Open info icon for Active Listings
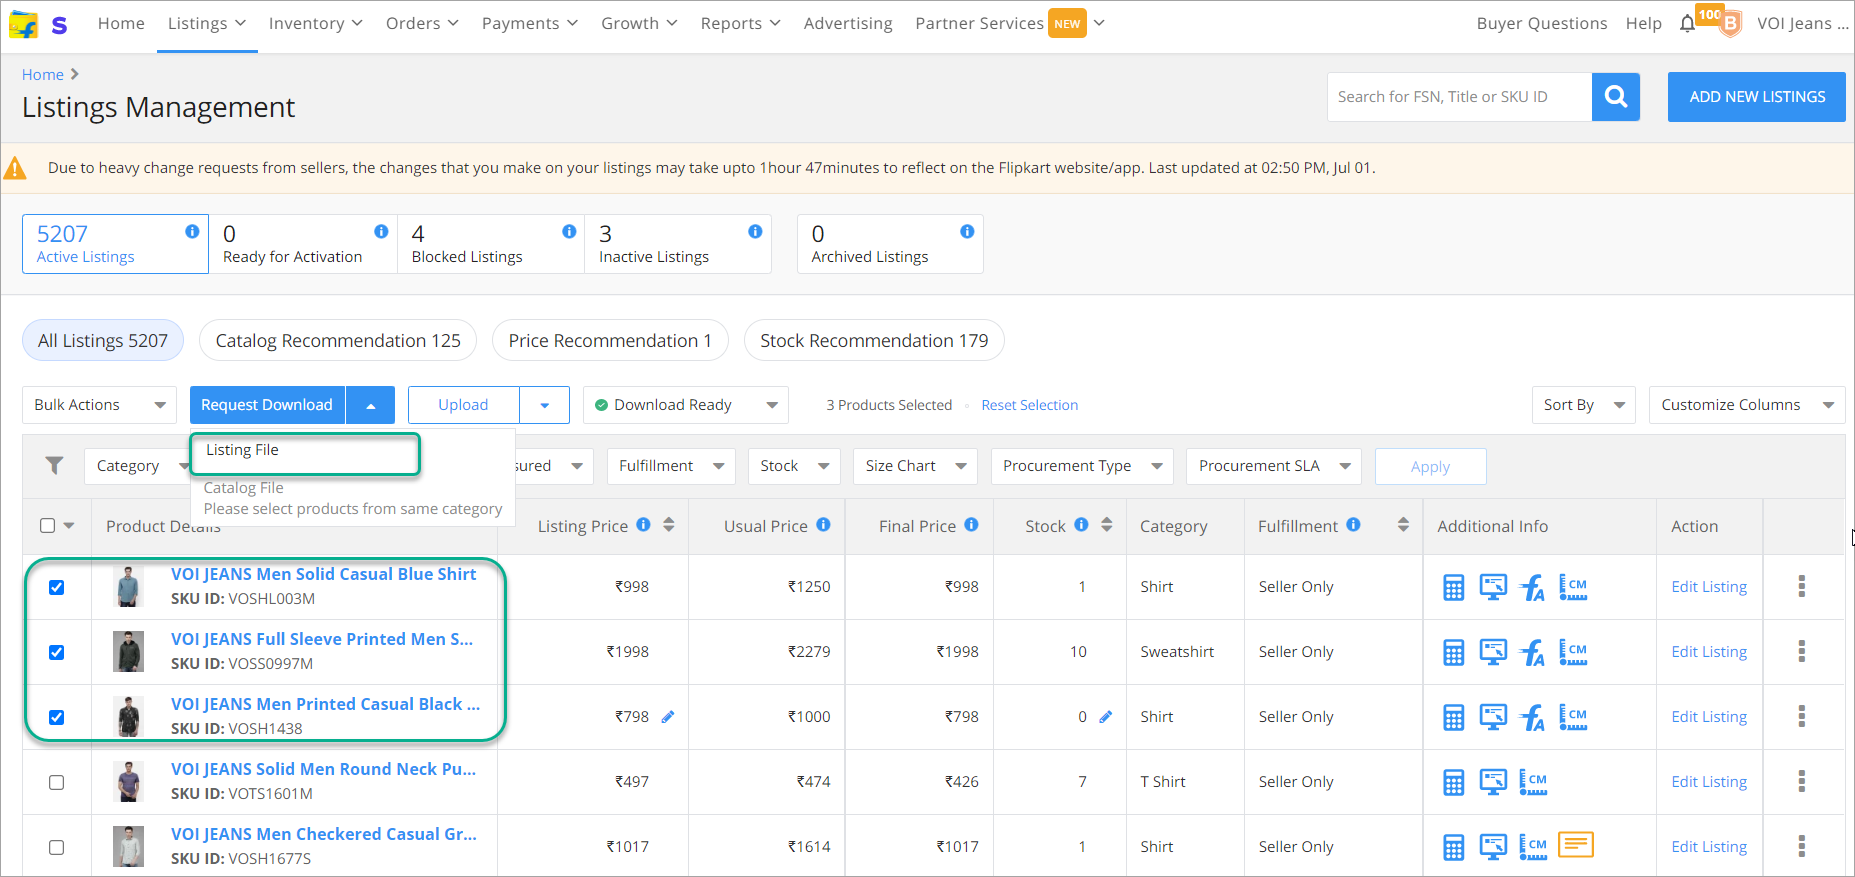The width and height of the screenshot is (1855, 877). point(192,231)
